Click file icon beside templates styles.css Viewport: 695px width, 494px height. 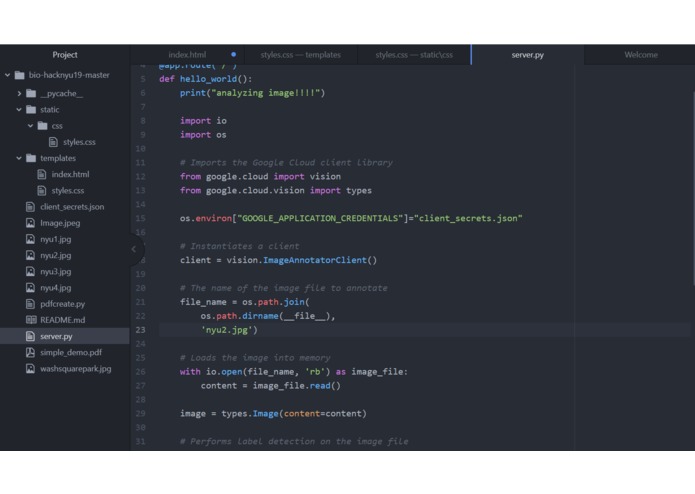42,191
